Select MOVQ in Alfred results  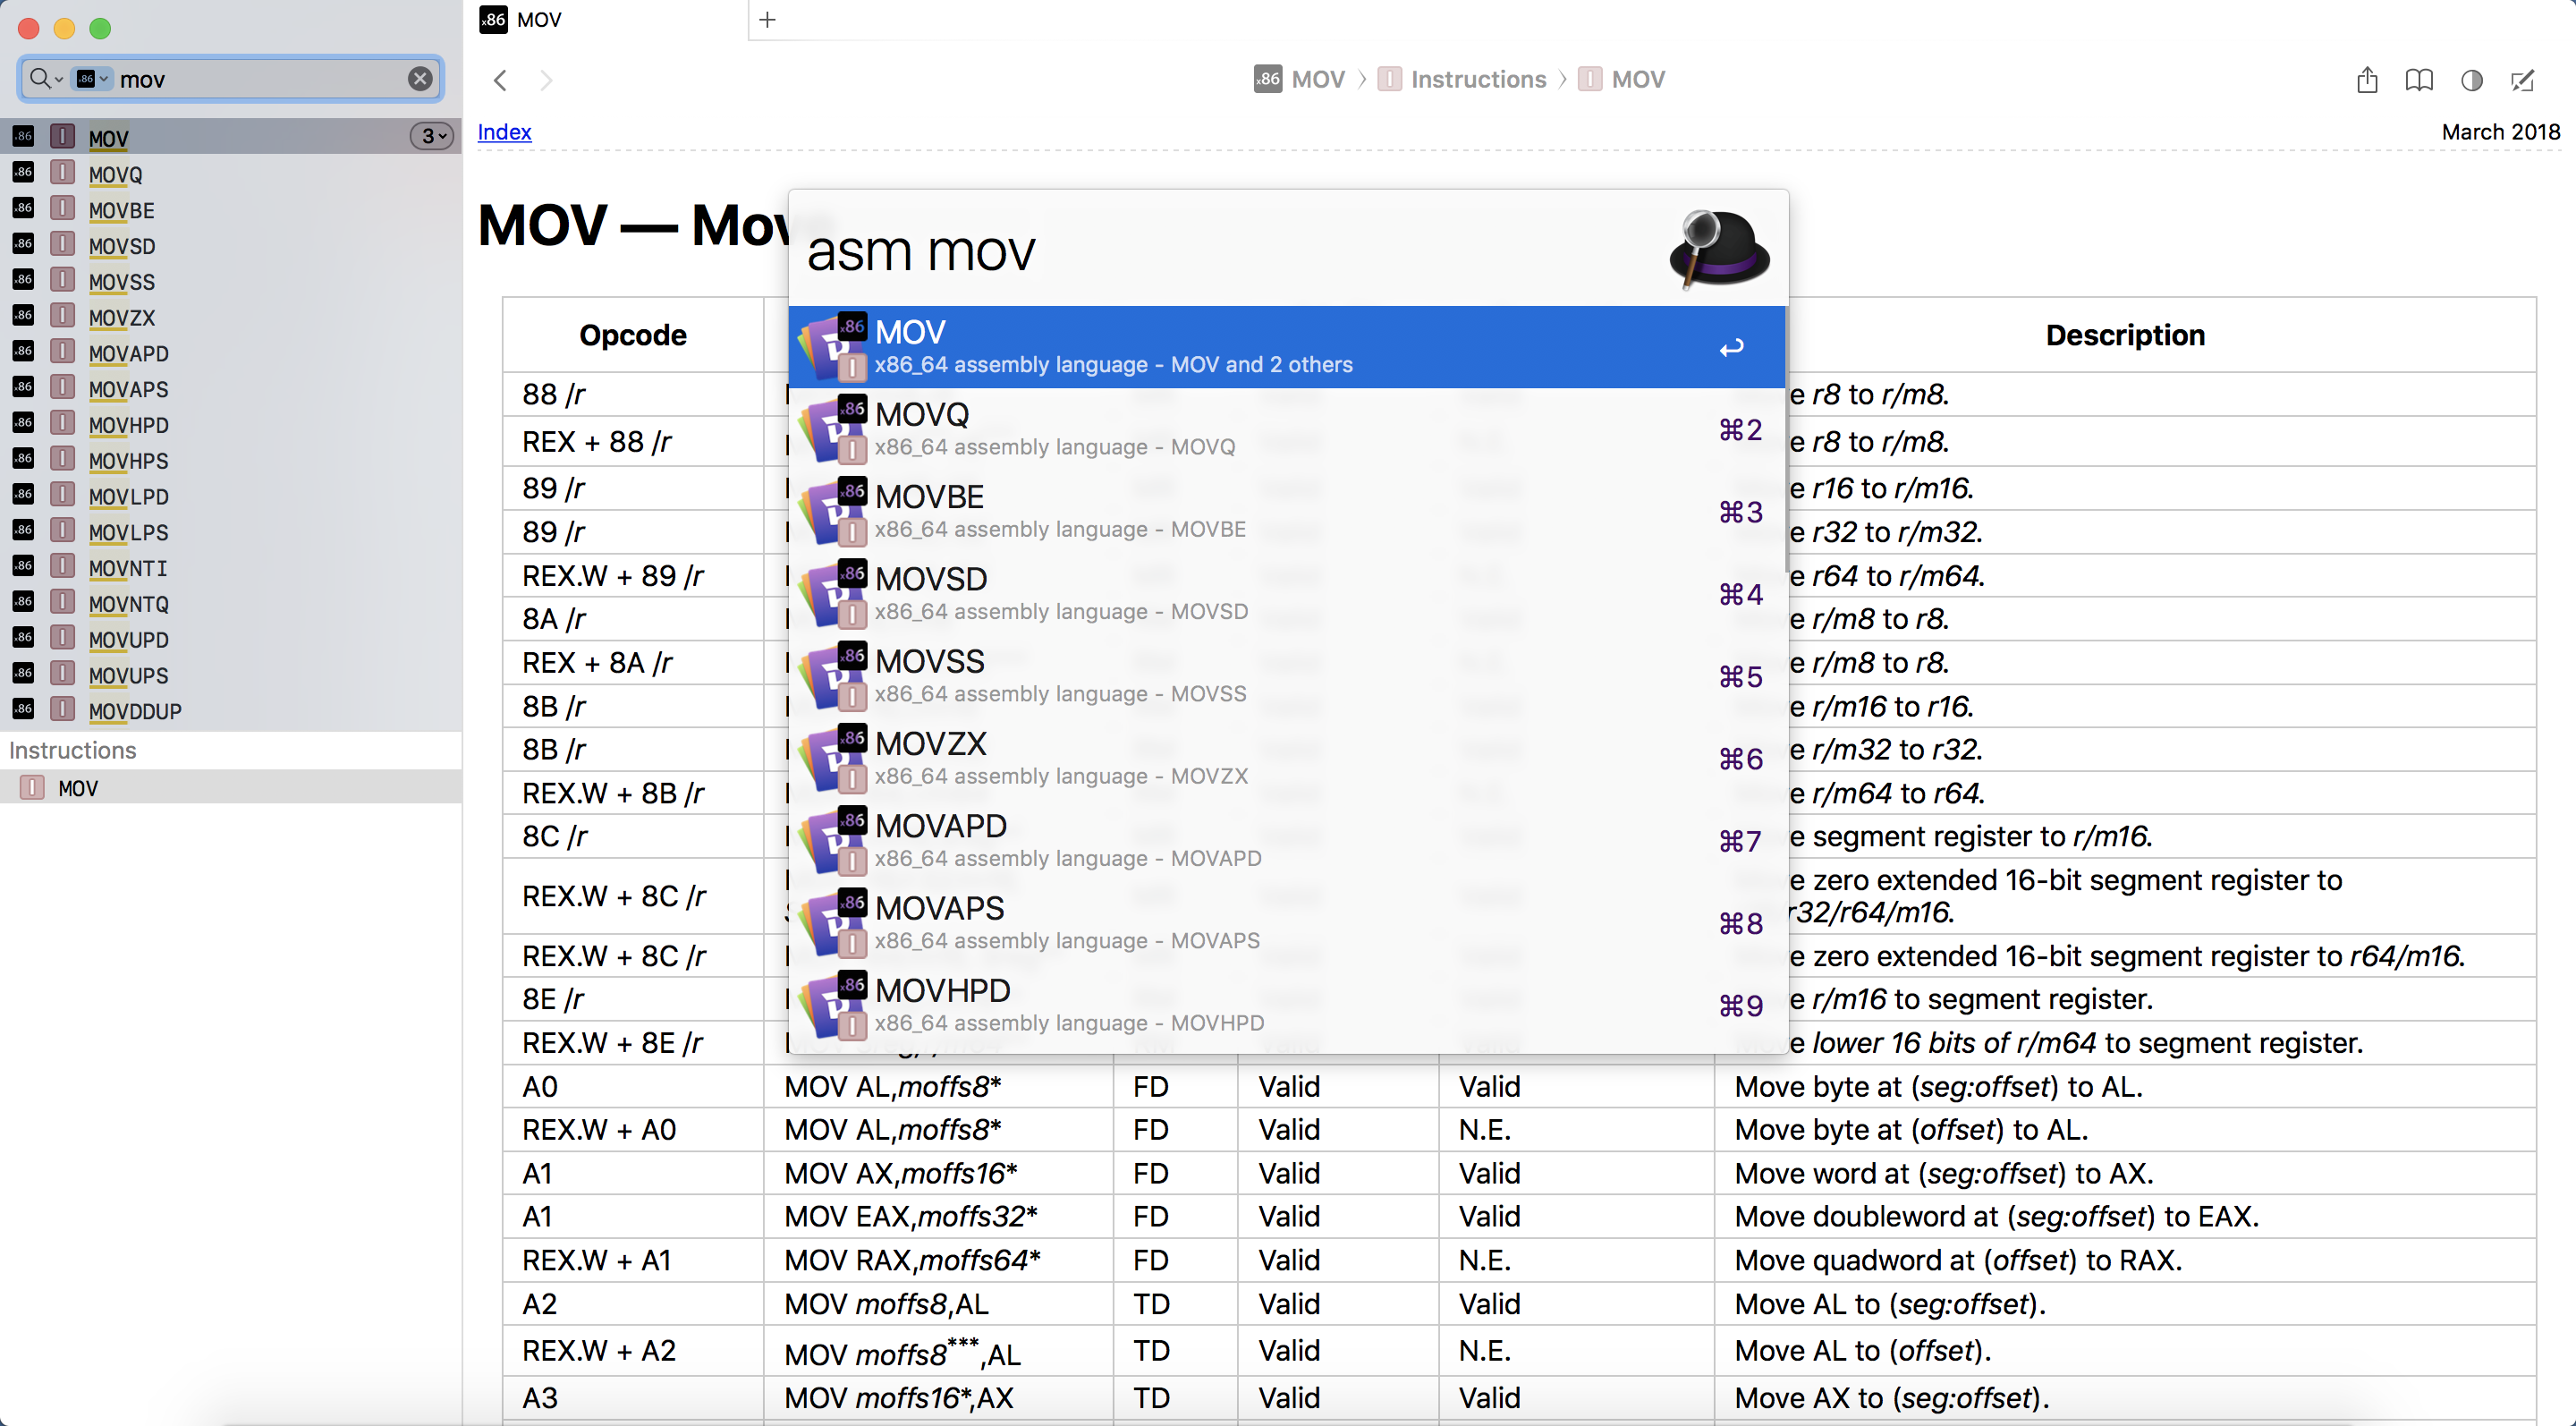coord(1286,429)
